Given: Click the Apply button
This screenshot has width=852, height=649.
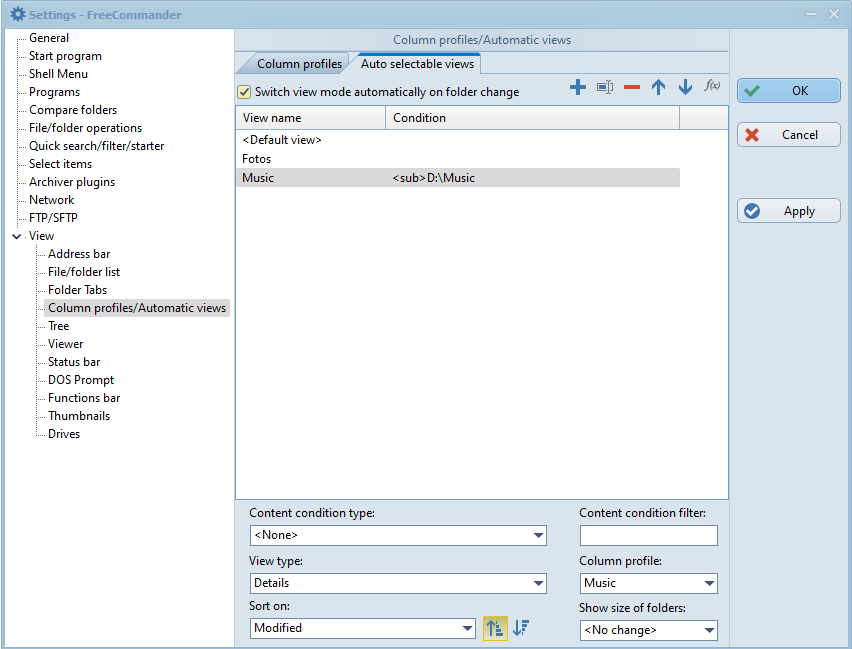Looking at the screenshot, I should pyautogui.click(x=788, y=211).
